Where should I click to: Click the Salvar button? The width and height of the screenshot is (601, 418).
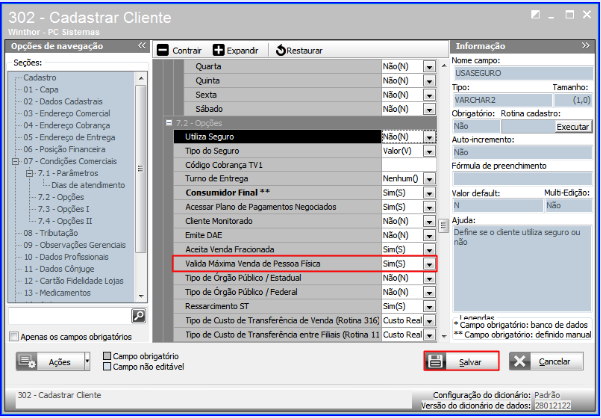pos(461,361)
